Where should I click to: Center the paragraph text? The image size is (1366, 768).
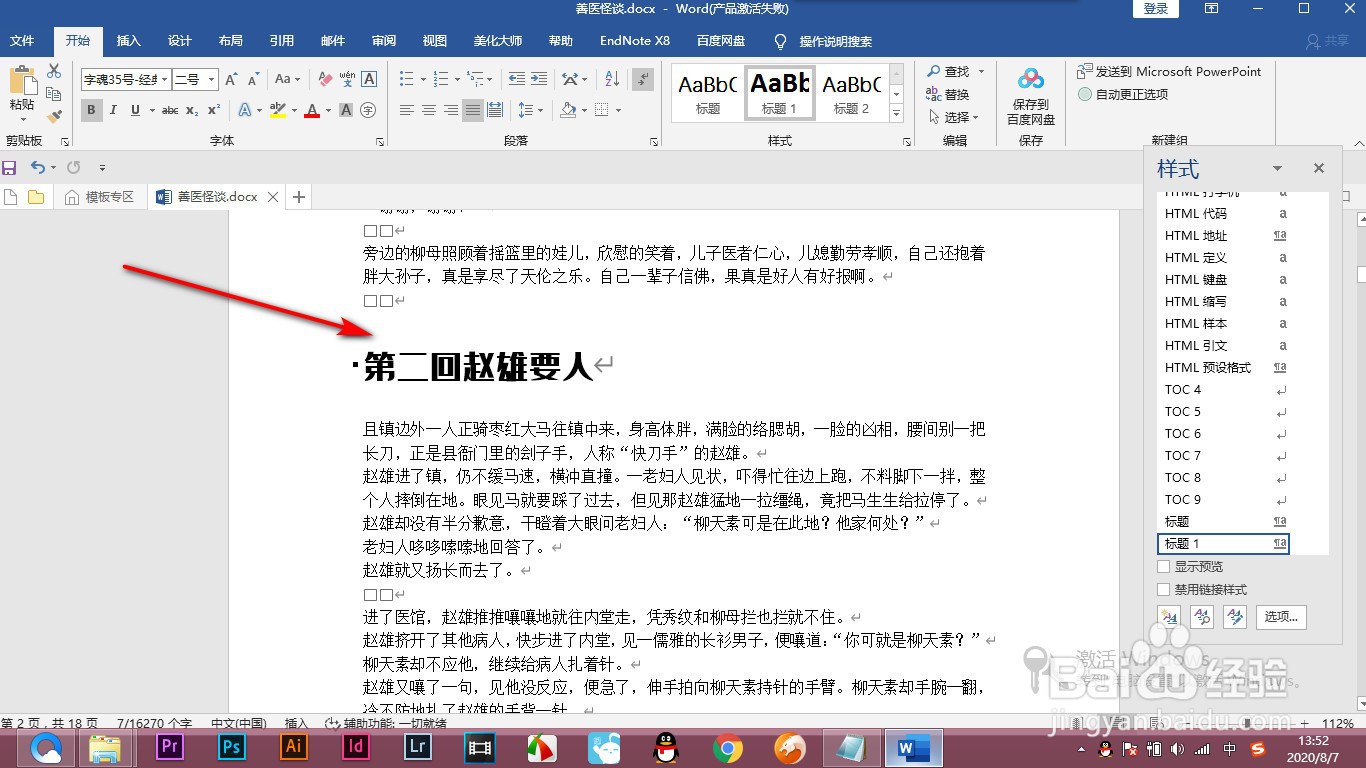tap(428, 110)
